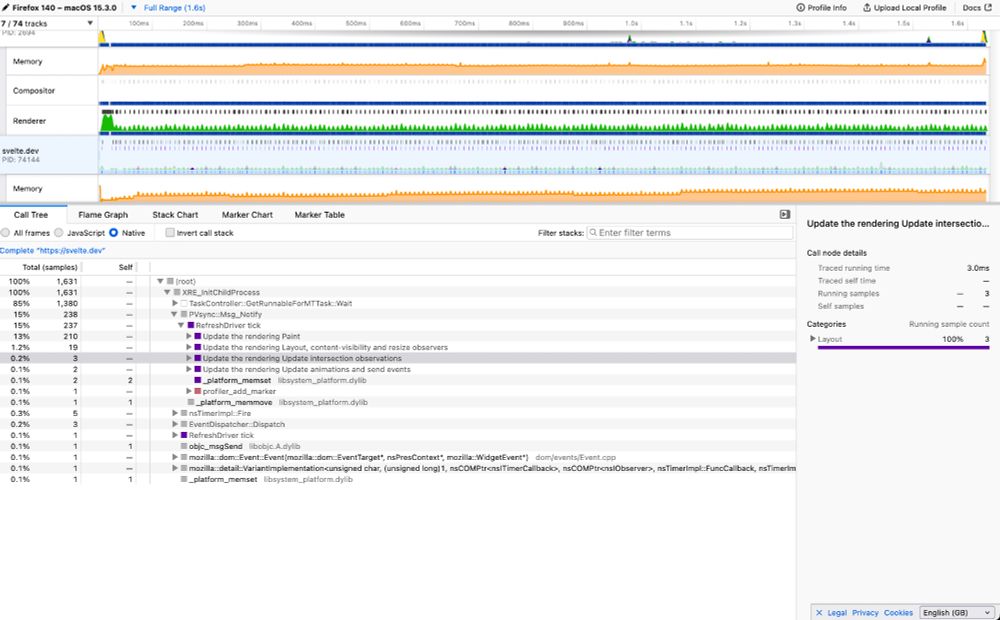Screen dimensions: 1000x620
Task: Click the purple category square beside _platform_memset libsystem row
Action: point(198,380)
